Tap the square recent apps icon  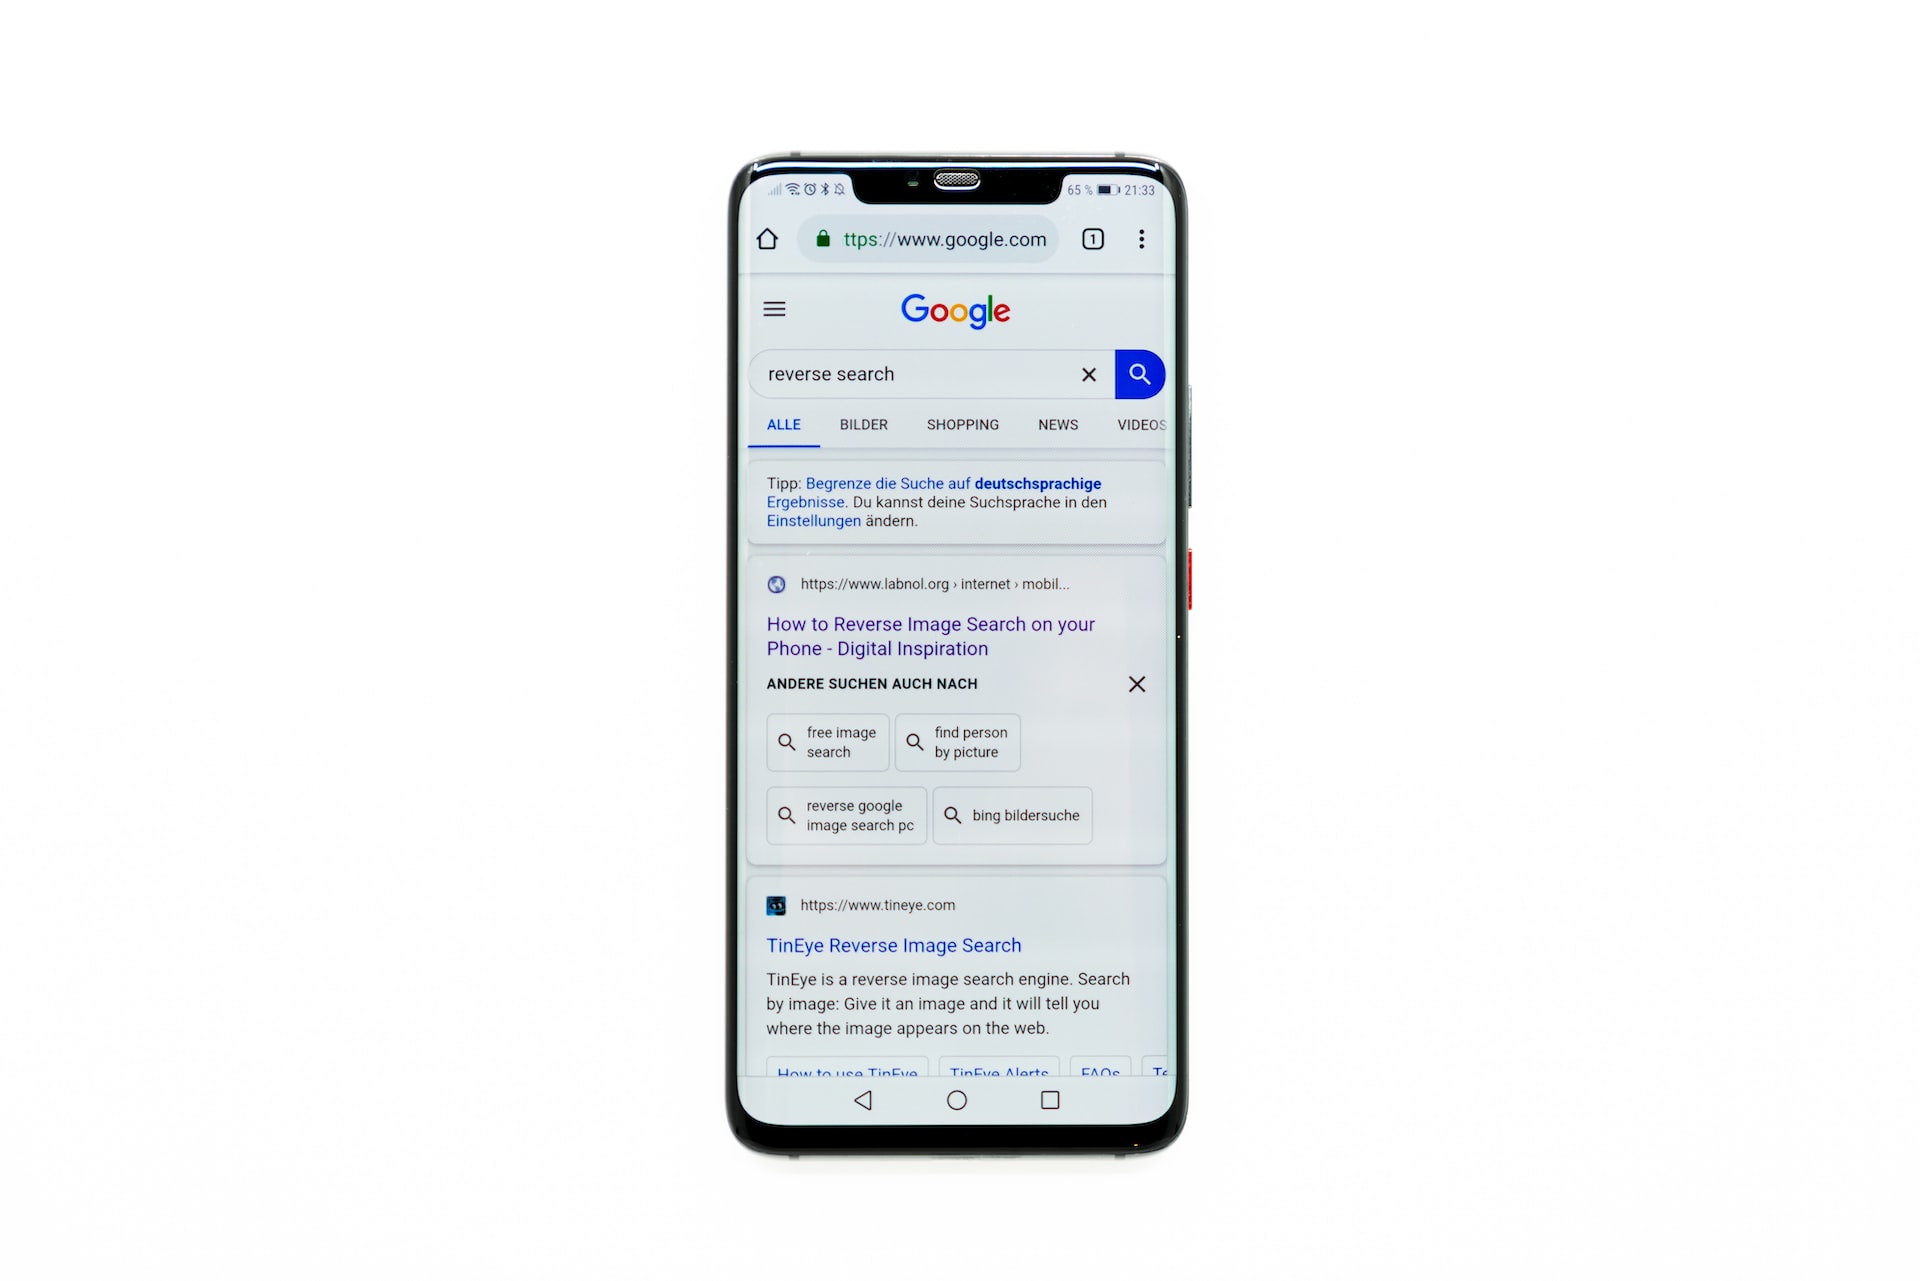tap(1048, 1099)
